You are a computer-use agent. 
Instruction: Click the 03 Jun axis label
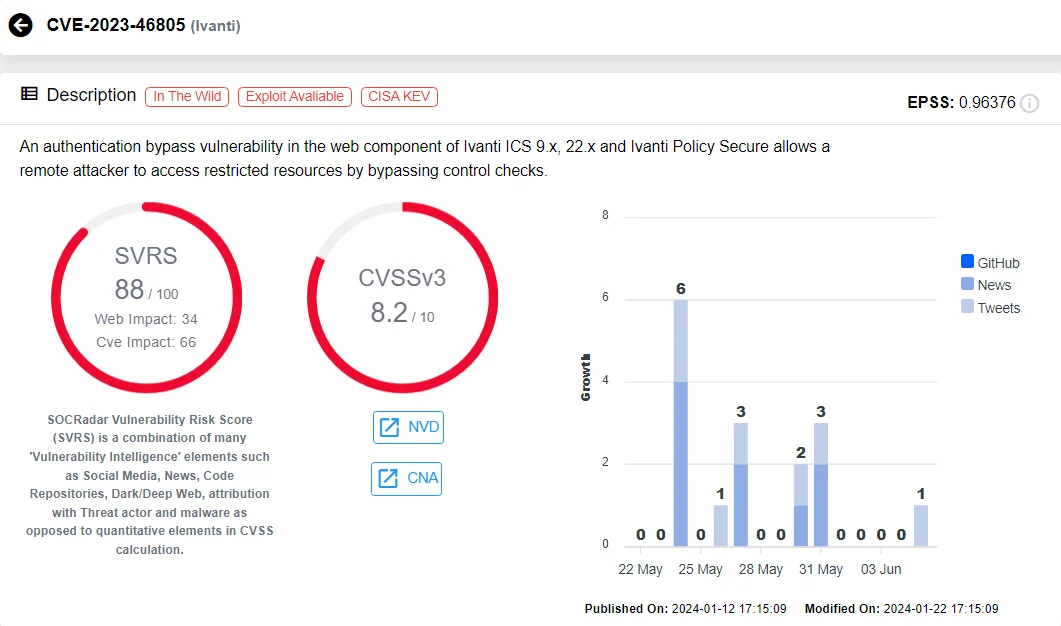(881, 569)
